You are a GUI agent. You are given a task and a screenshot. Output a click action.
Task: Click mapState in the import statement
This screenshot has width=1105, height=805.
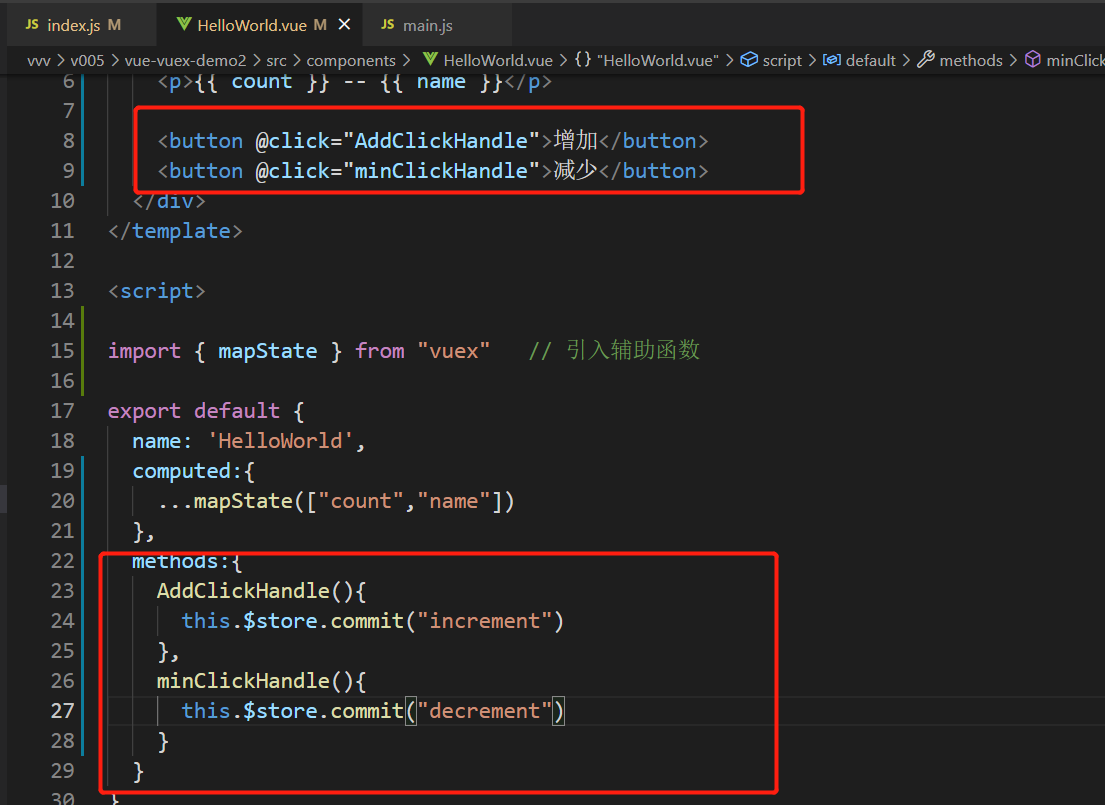(x=268, y=351)
